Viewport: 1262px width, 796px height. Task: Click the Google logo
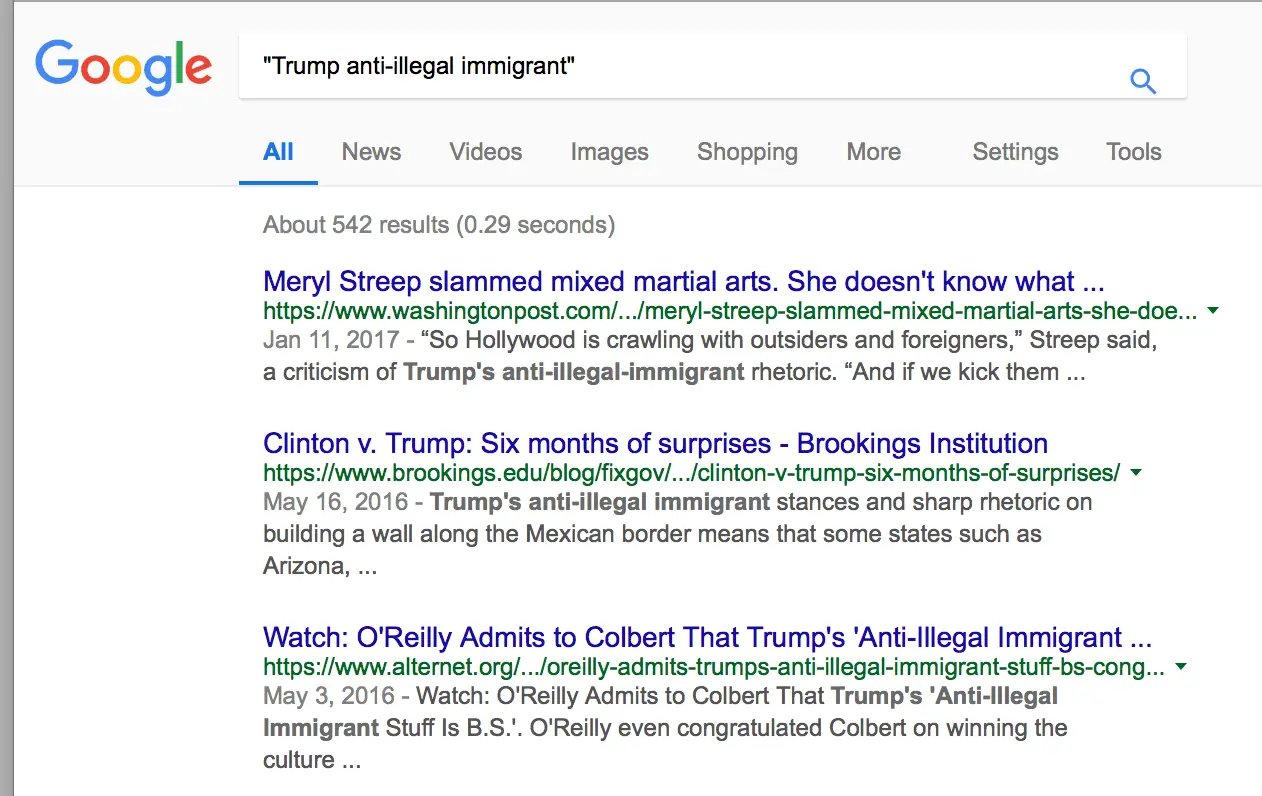123,67
